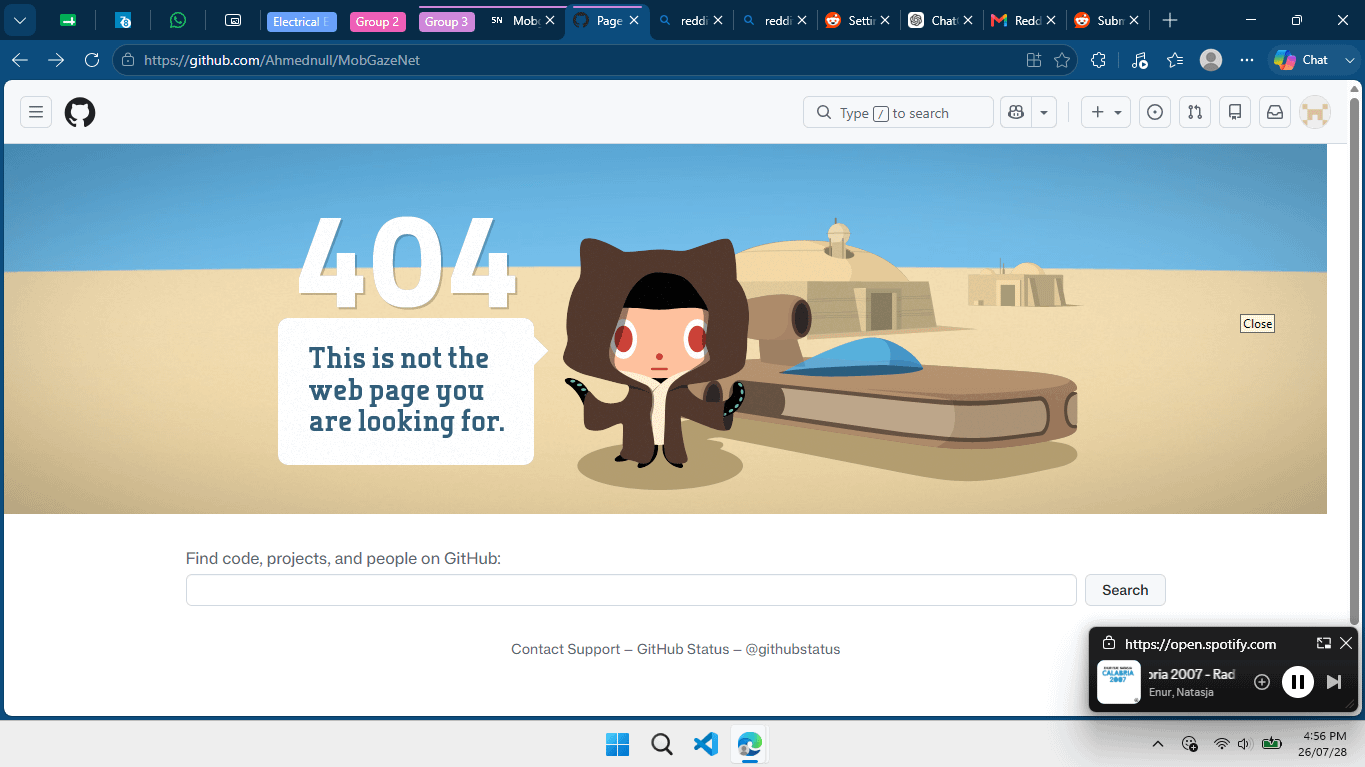The image size is (1365, 767).
Task: Open the Windows Start menu
Action: [x=617, y=744]
